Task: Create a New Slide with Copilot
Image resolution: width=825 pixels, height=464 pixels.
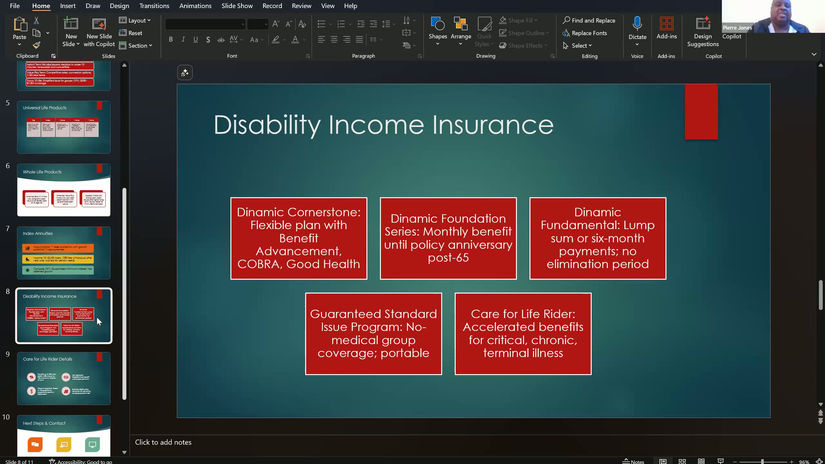Action: (x=99, y=32)
